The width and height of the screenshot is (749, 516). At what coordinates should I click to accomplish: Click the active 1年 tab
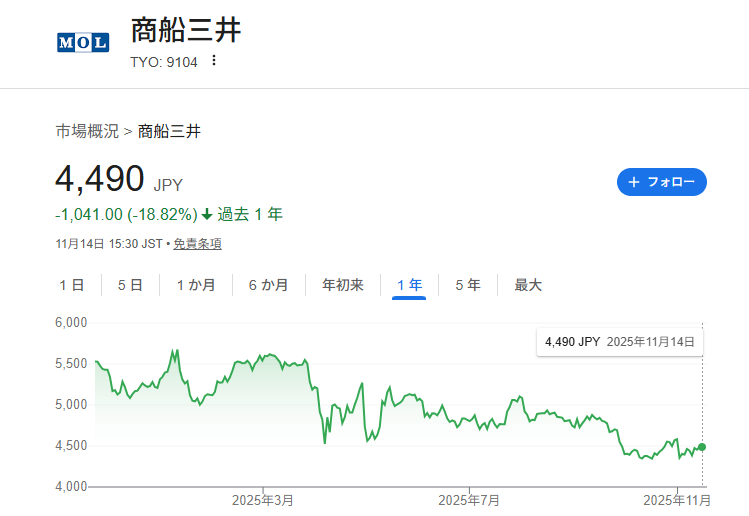[409, 285]
